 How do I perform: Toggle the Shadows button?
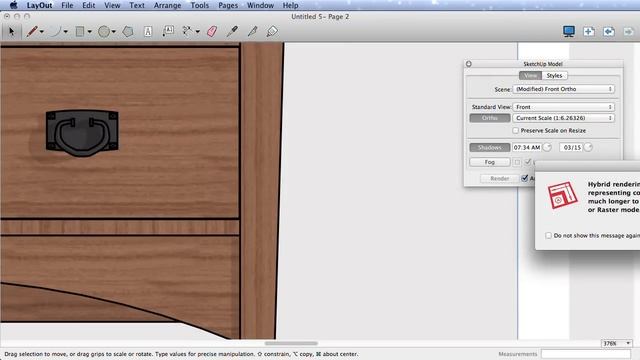click(490, 147)
